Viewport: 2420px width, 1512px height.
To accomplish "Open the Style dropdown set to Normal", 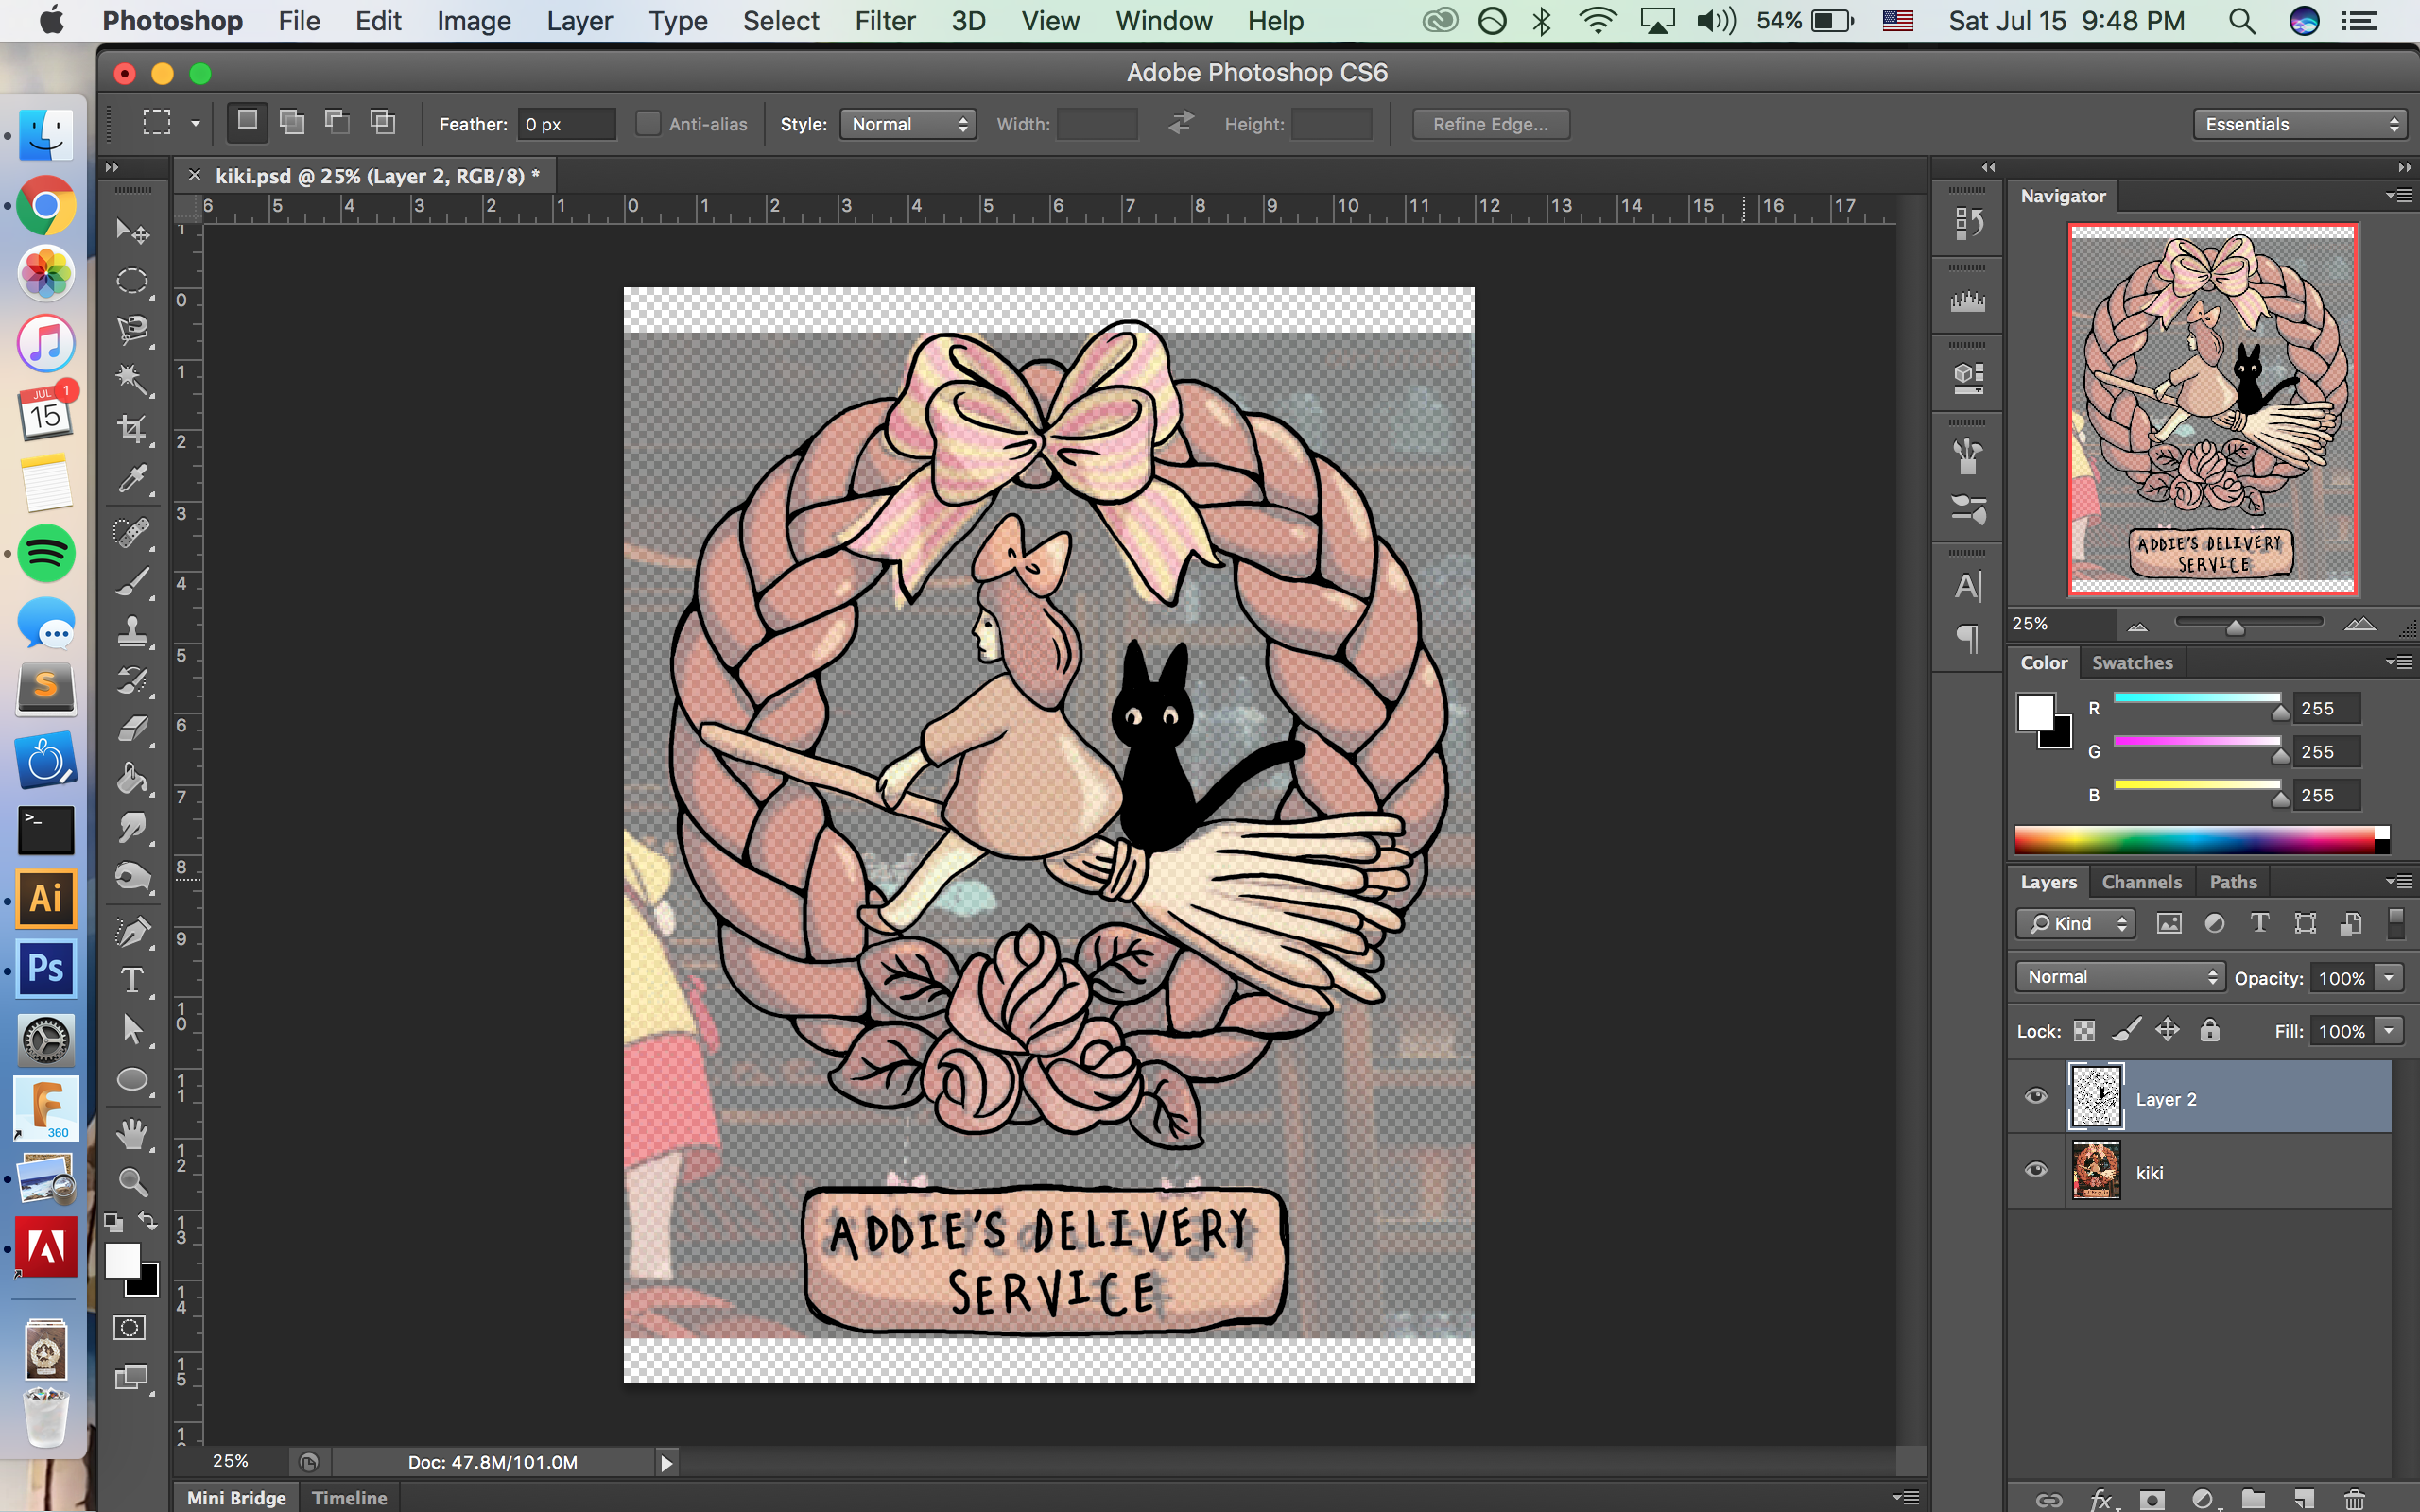I will [908, 124].
